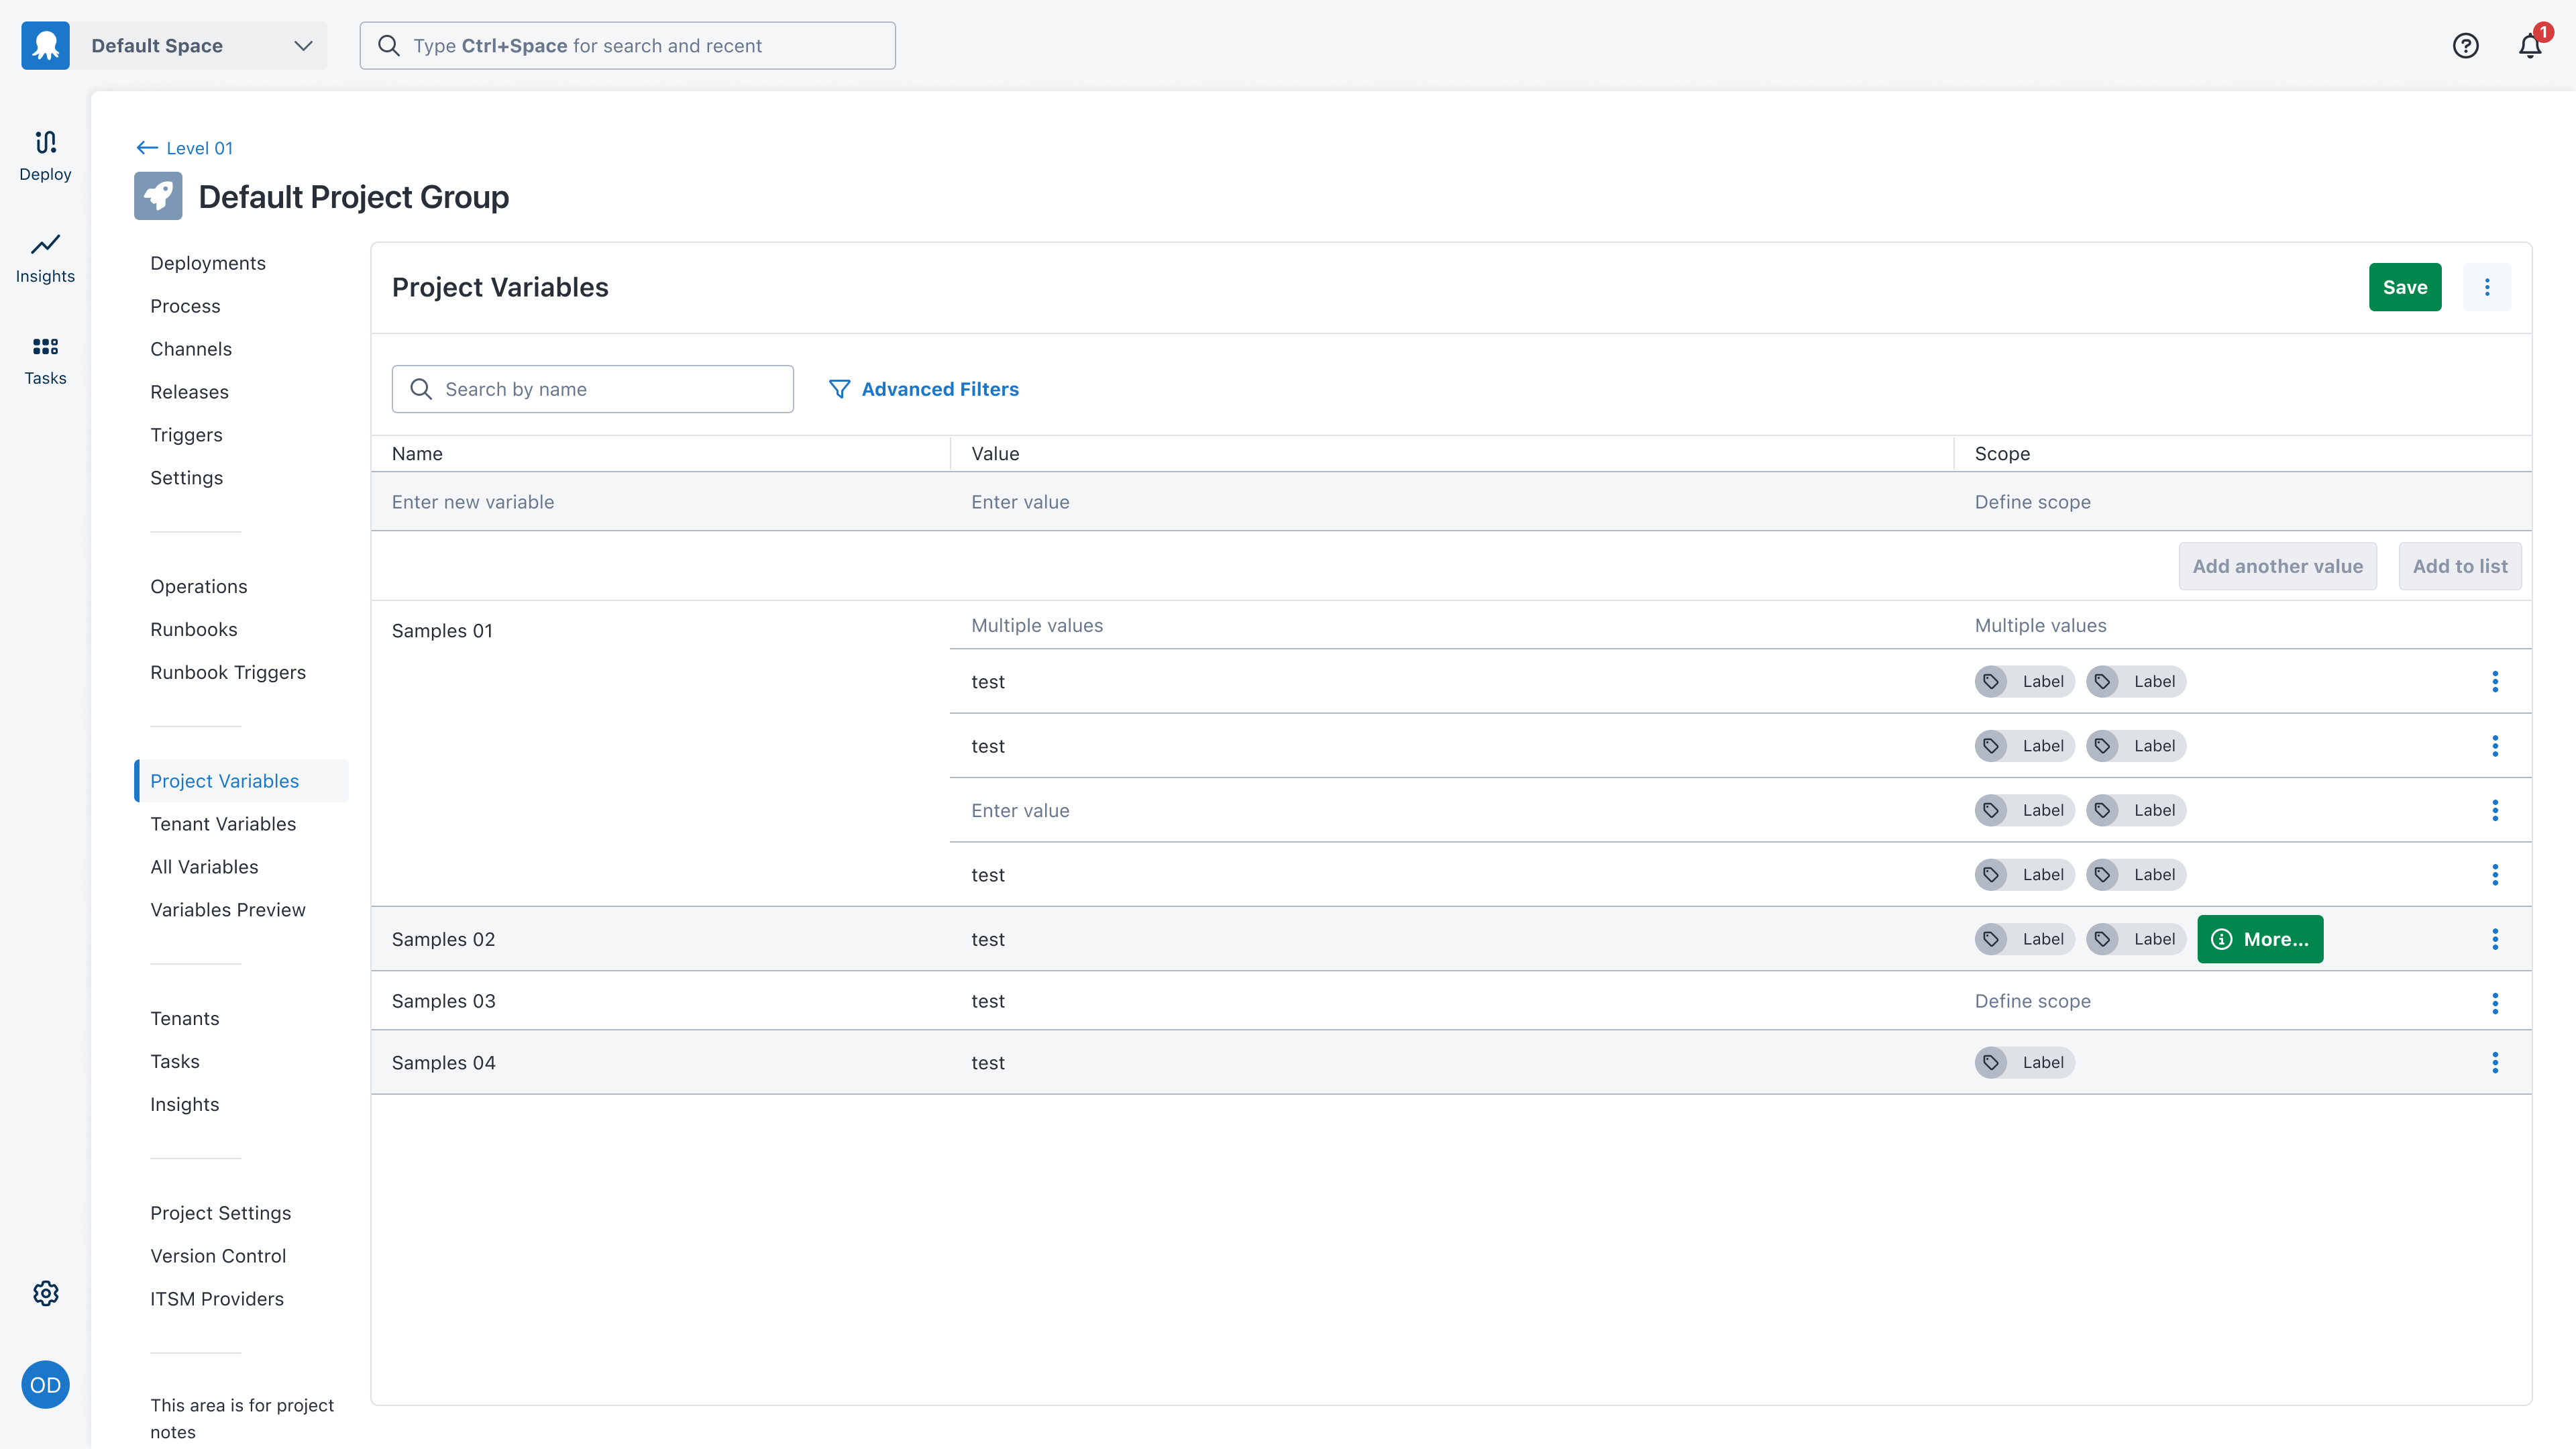Click the Octopus Deploy logo icon

pos(45,45)
